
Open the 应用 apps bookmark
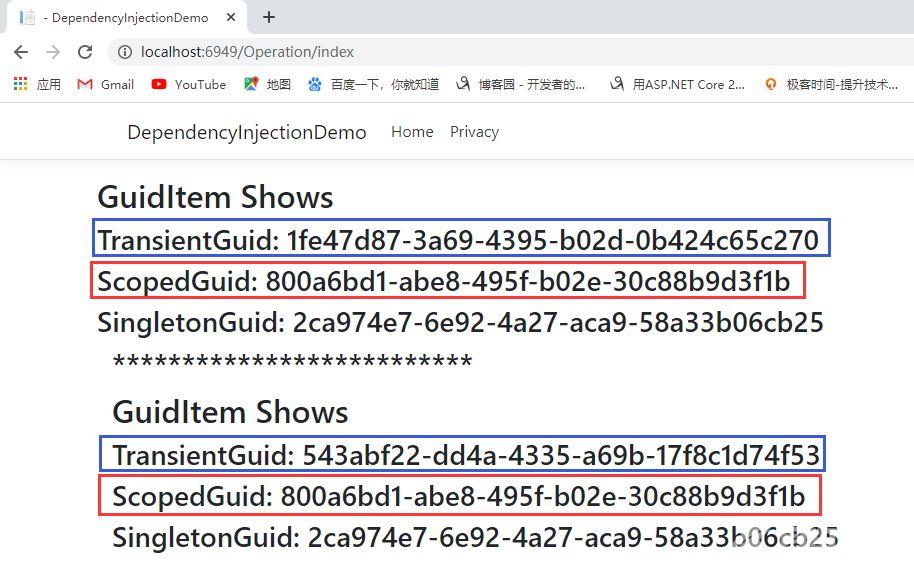pyautogui.click(x=37, y=84)
